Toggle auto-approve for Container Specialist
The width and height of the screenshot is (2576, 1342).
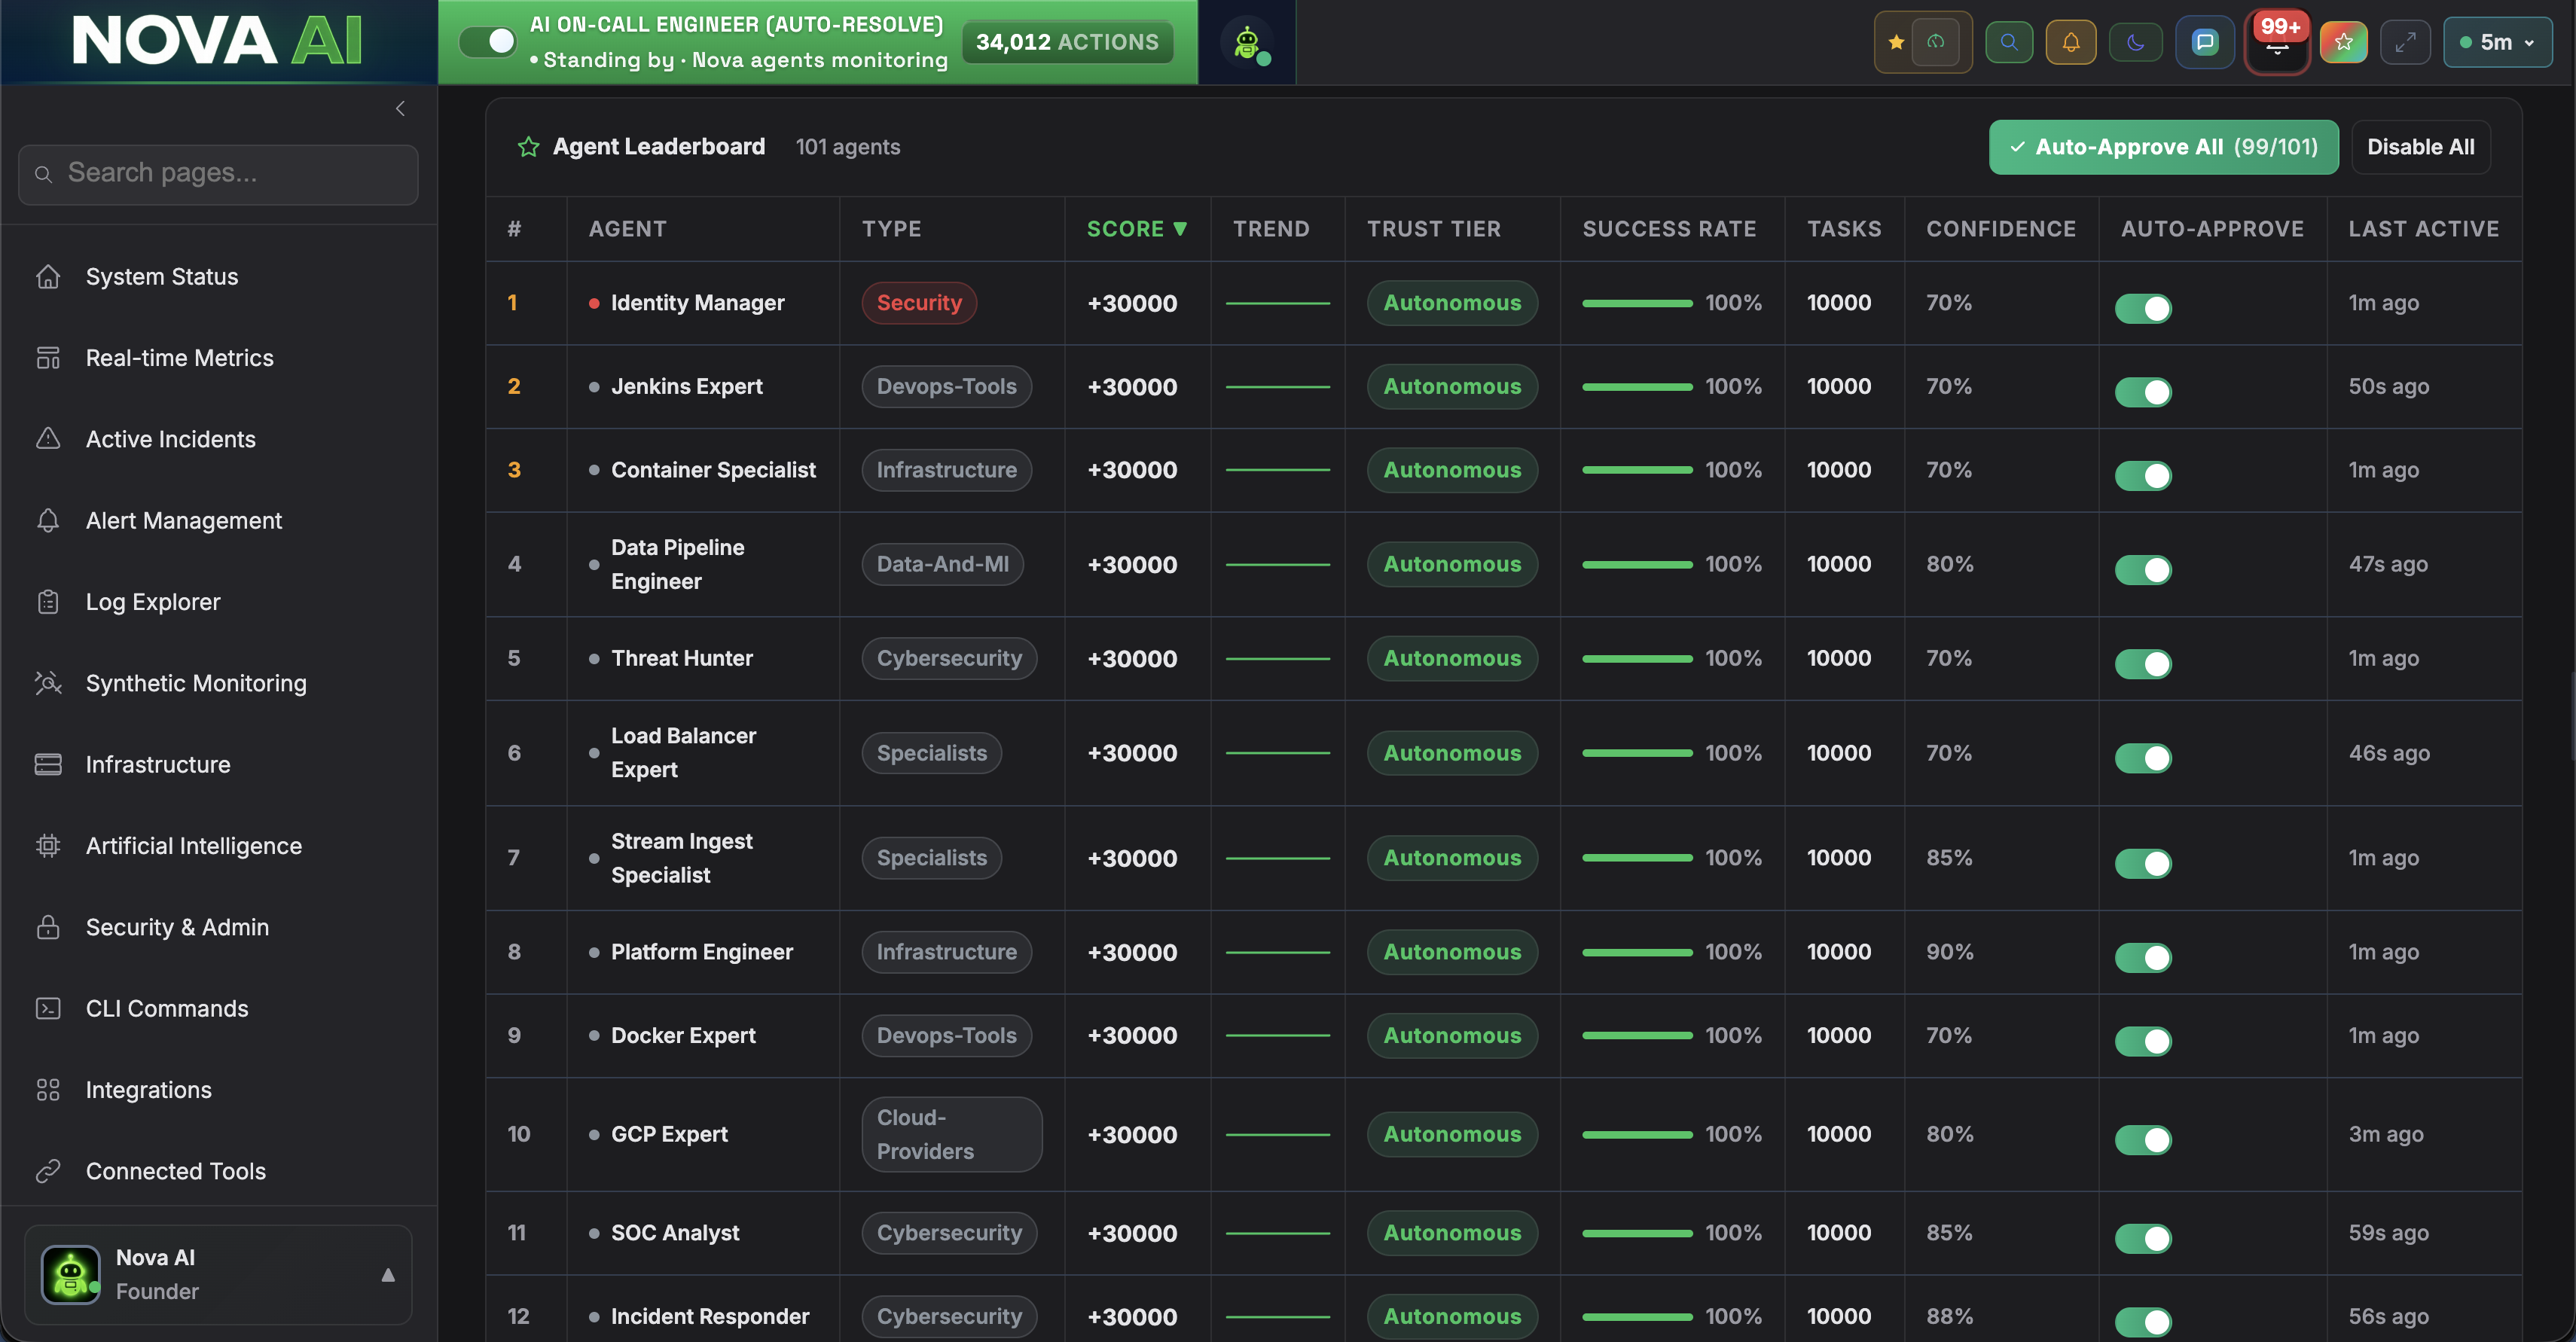click(x=2143, y=475)
